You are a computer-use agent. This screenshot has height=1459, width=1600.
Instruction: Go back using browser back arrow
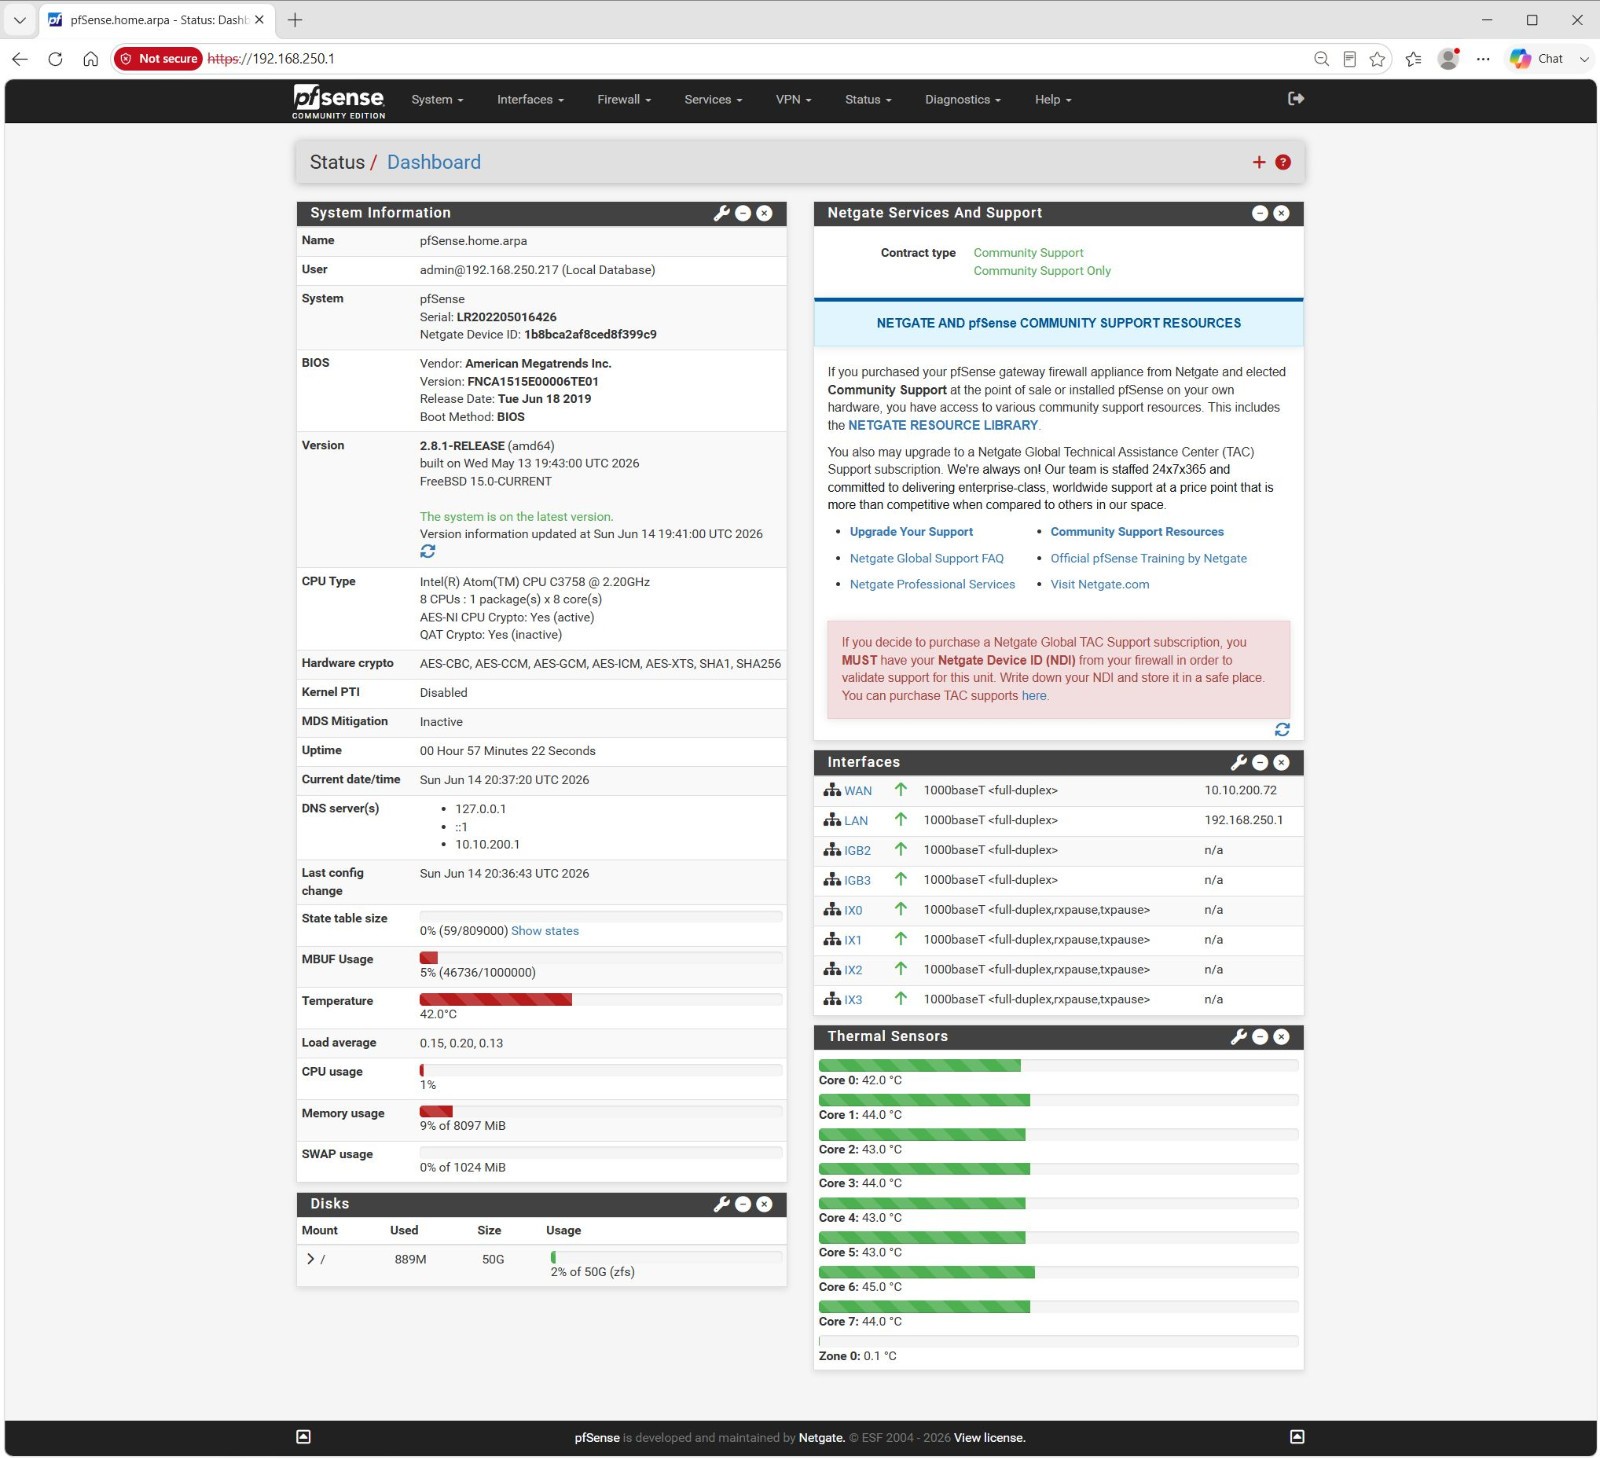20,59
